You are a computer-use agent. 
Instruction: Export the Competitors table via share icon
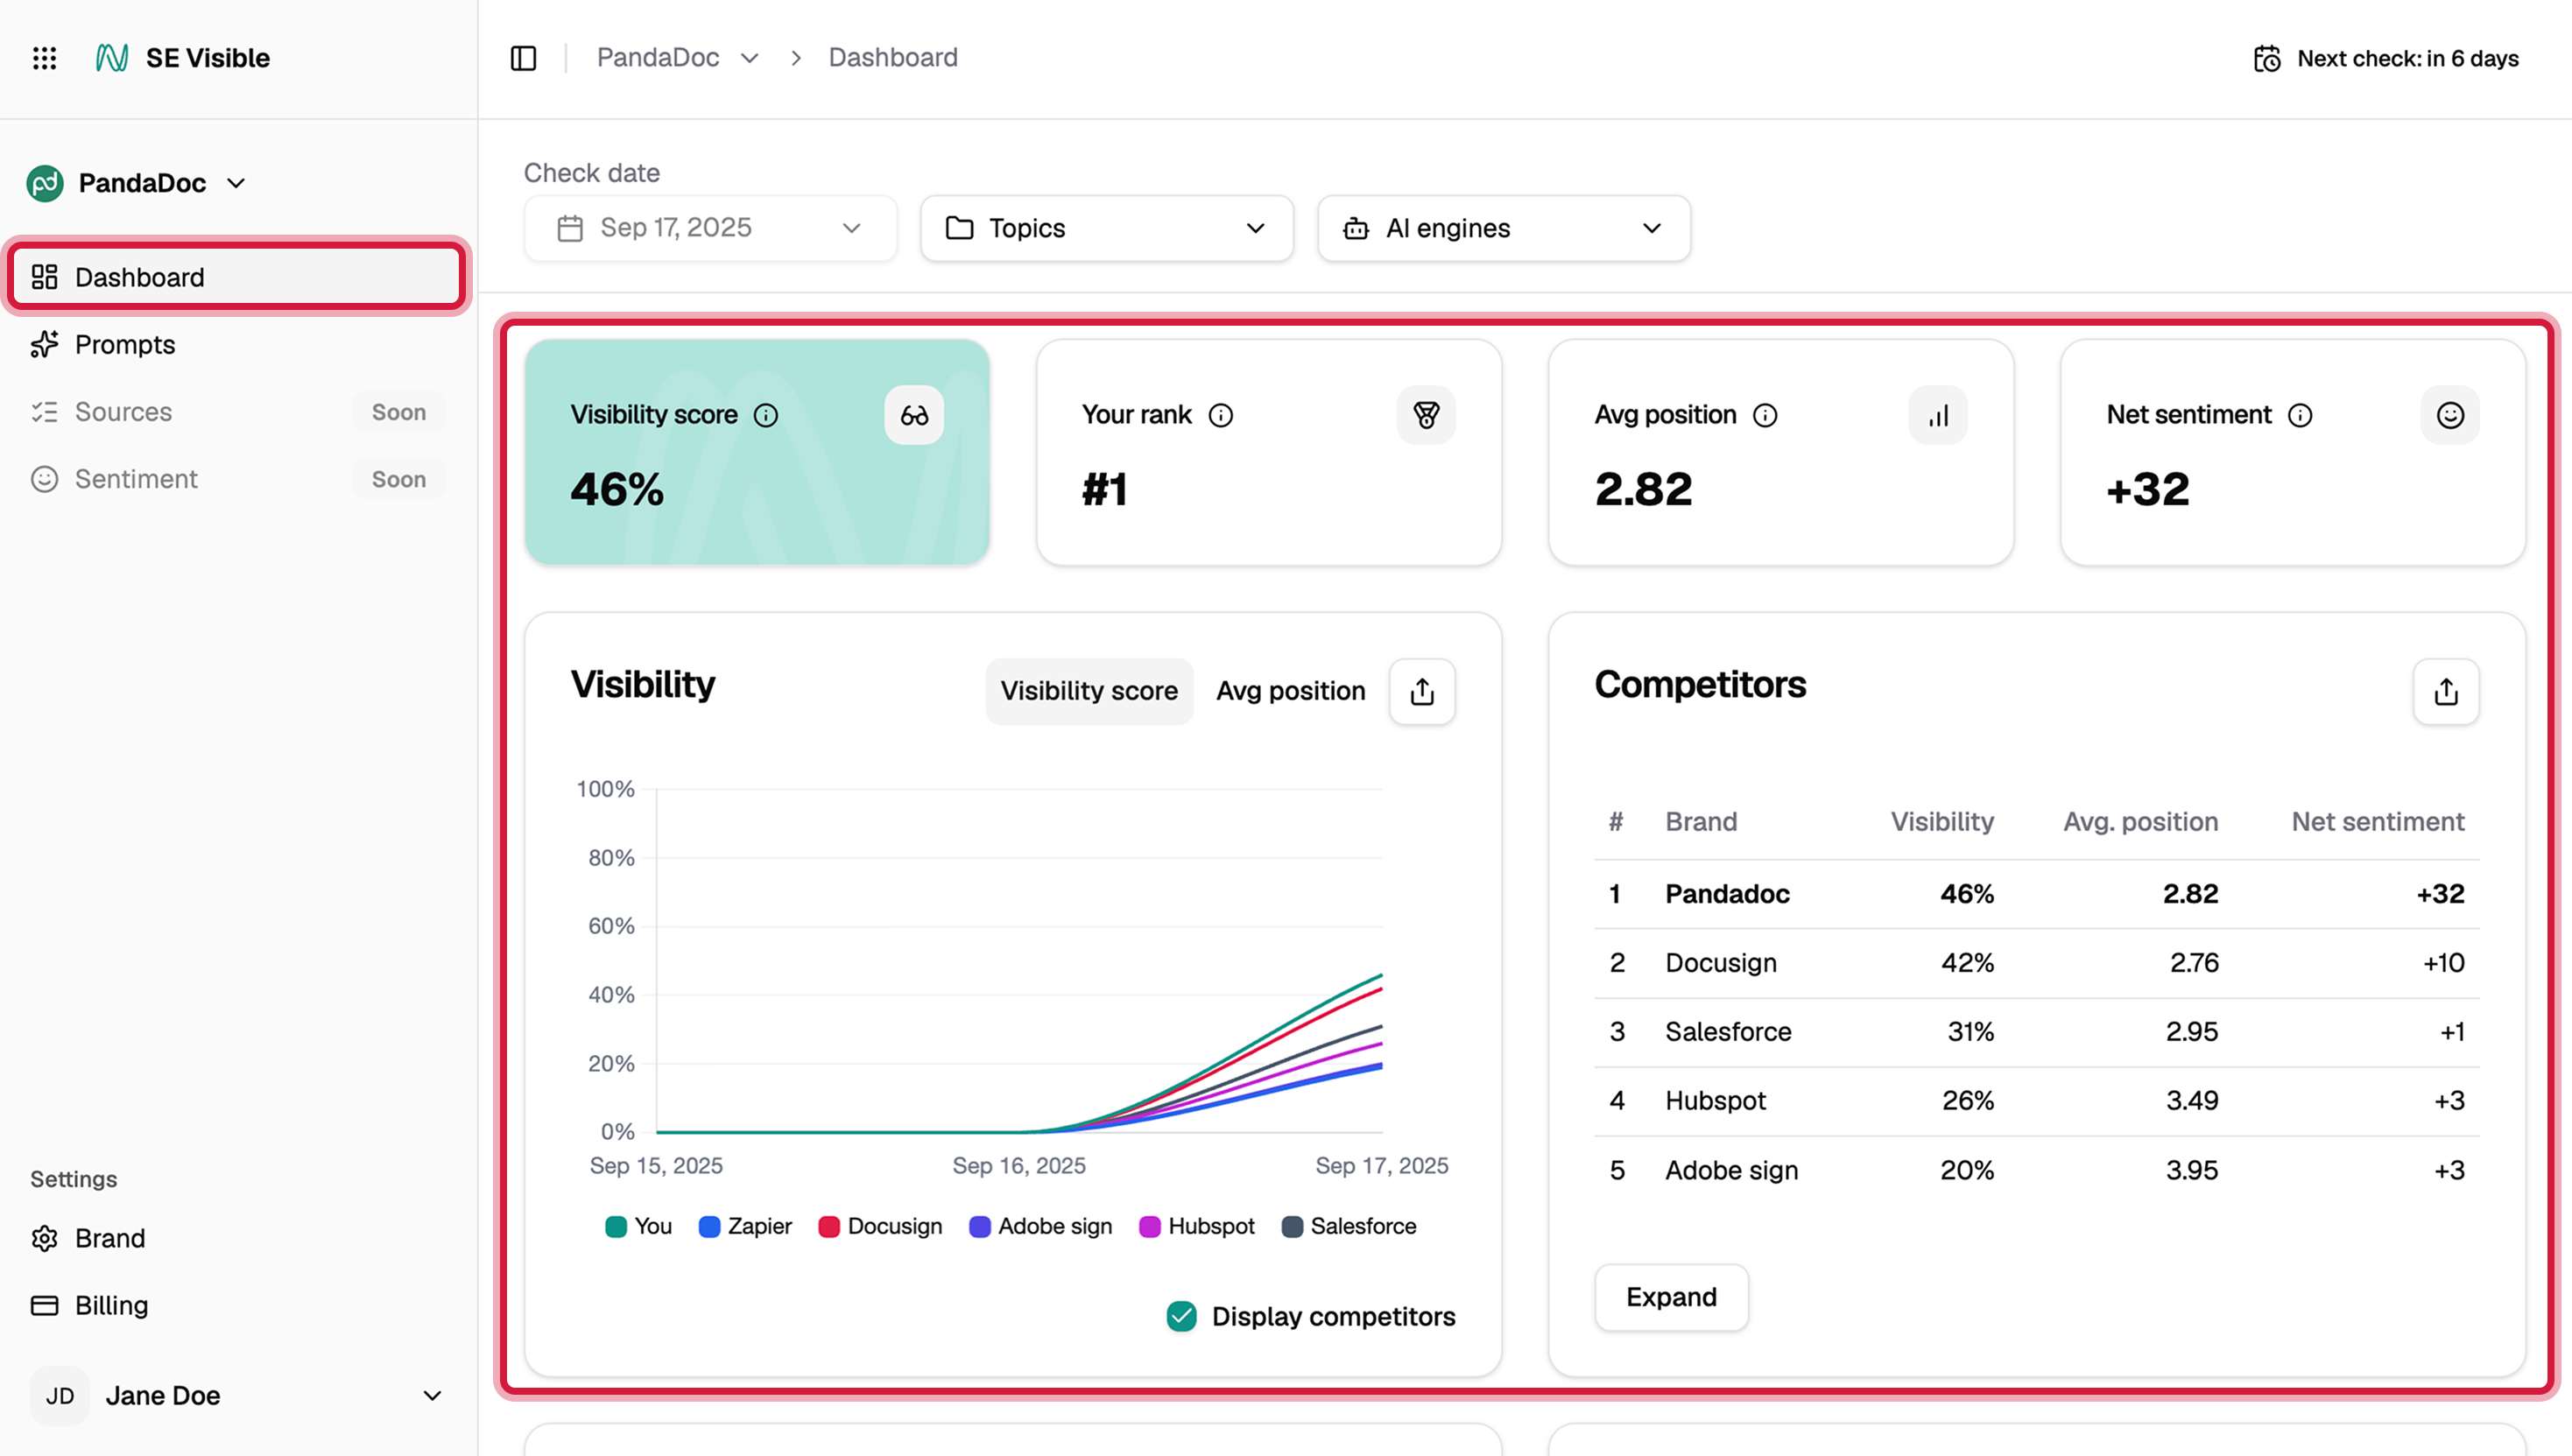[2445, 691]
